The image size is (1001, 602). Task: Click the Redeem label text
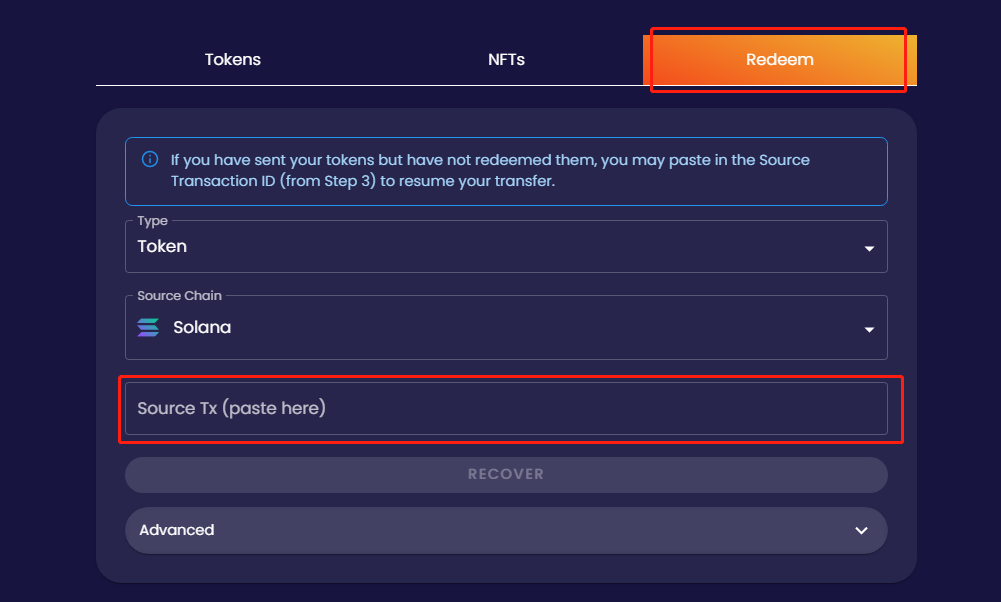pos(779,59)
